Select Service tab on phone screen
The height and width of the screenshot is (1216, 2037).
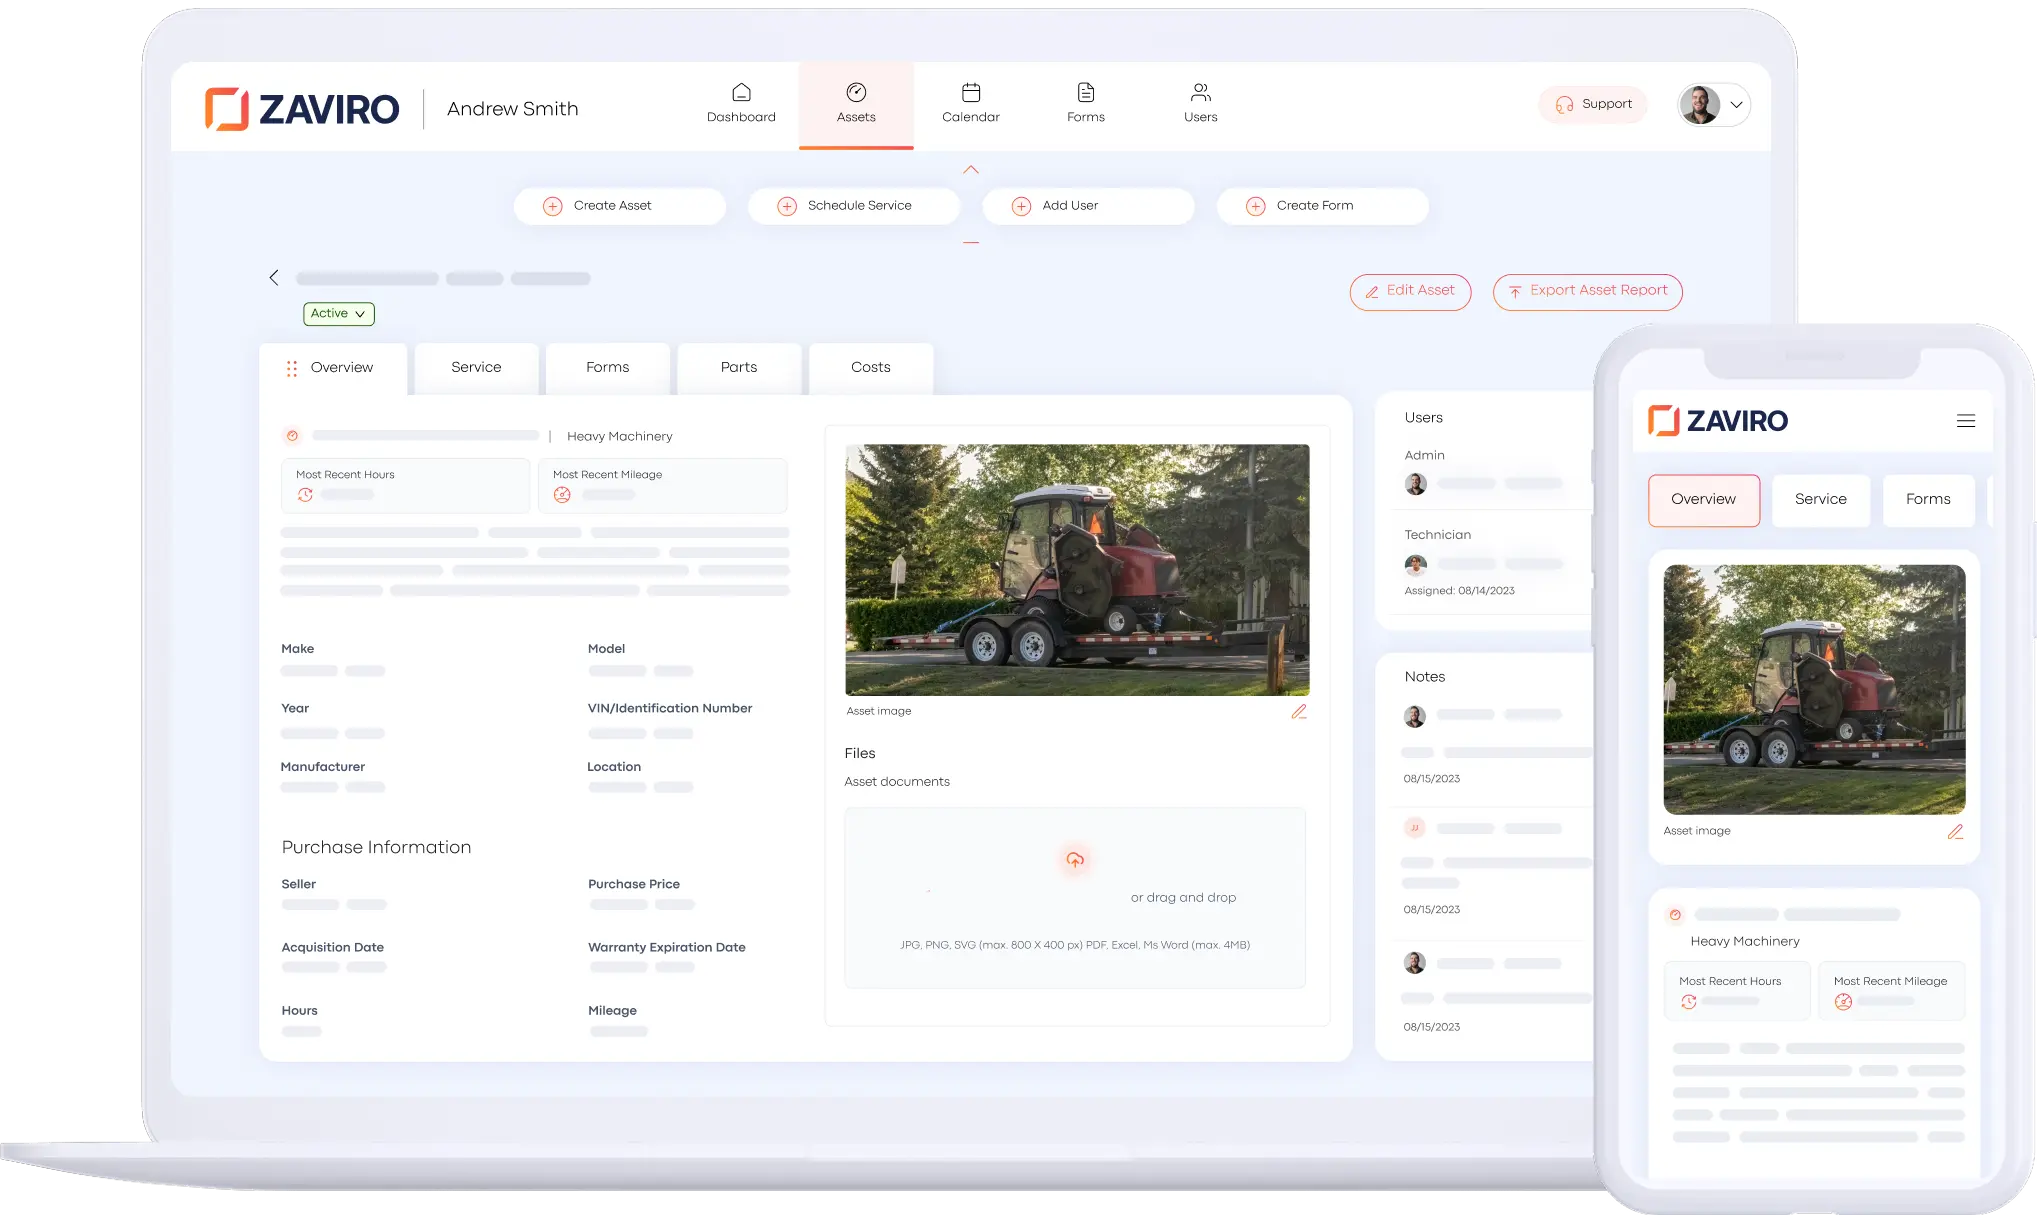(x=1820, y=500)
